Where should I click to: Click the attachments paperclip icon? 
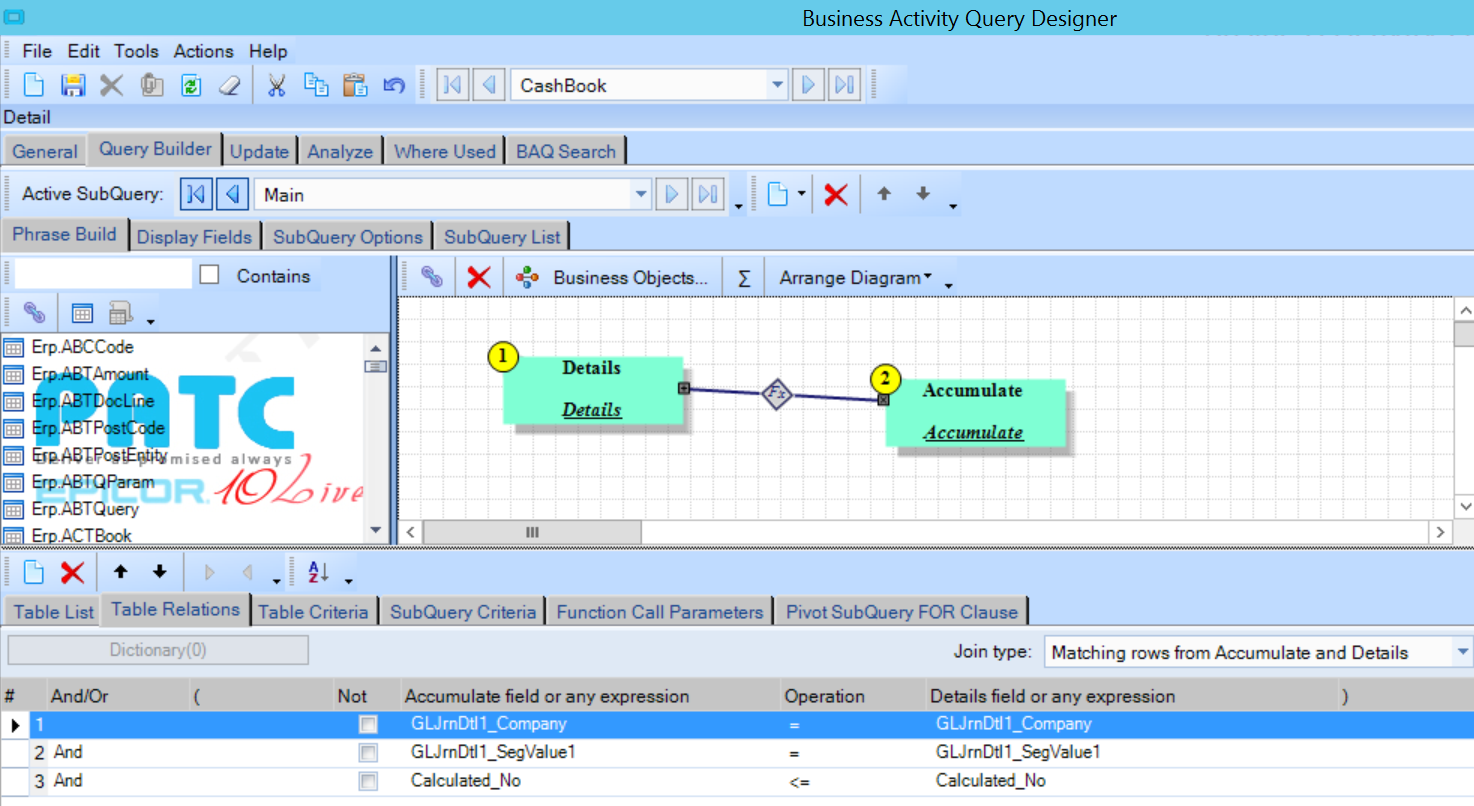pyautogui.click(x=151, y=85)
